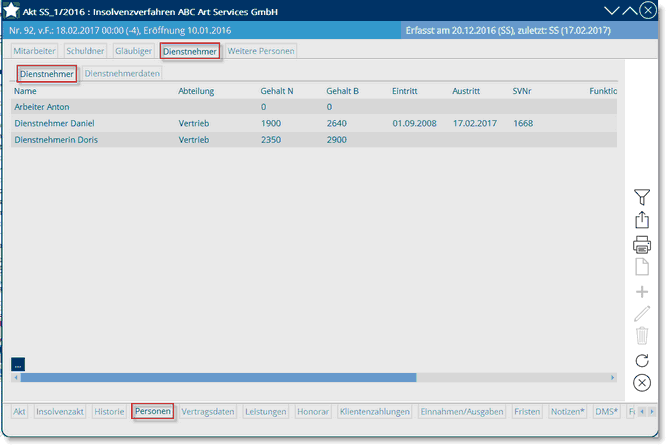Click Gehalt B value 2900

click(336, 140)
